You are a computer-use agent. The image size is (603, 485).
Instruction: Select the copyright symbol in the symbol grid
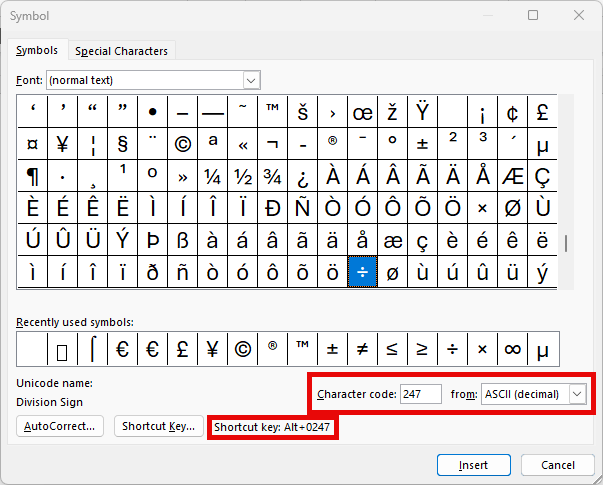(x=183, y=144)
